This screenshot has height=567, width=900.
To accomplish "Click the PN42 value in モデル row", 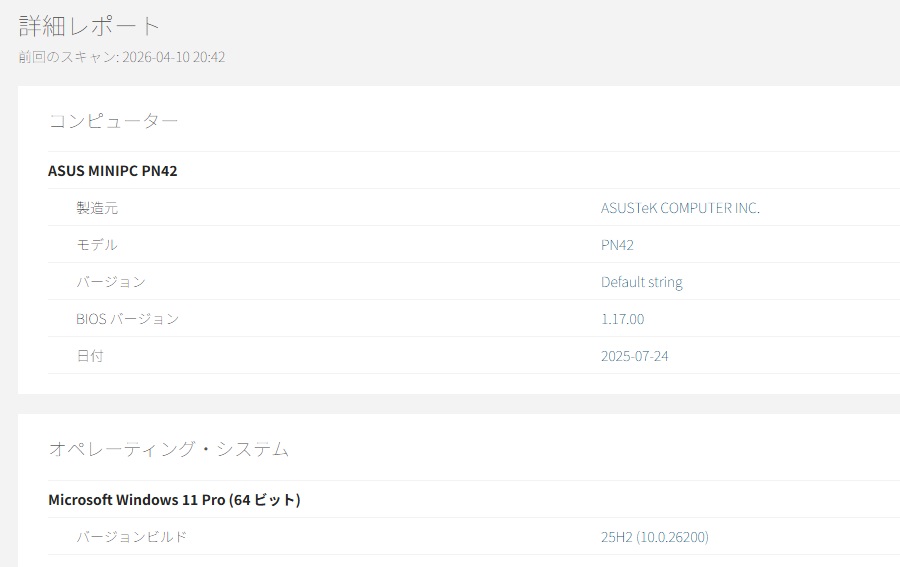I will point(617,245).
